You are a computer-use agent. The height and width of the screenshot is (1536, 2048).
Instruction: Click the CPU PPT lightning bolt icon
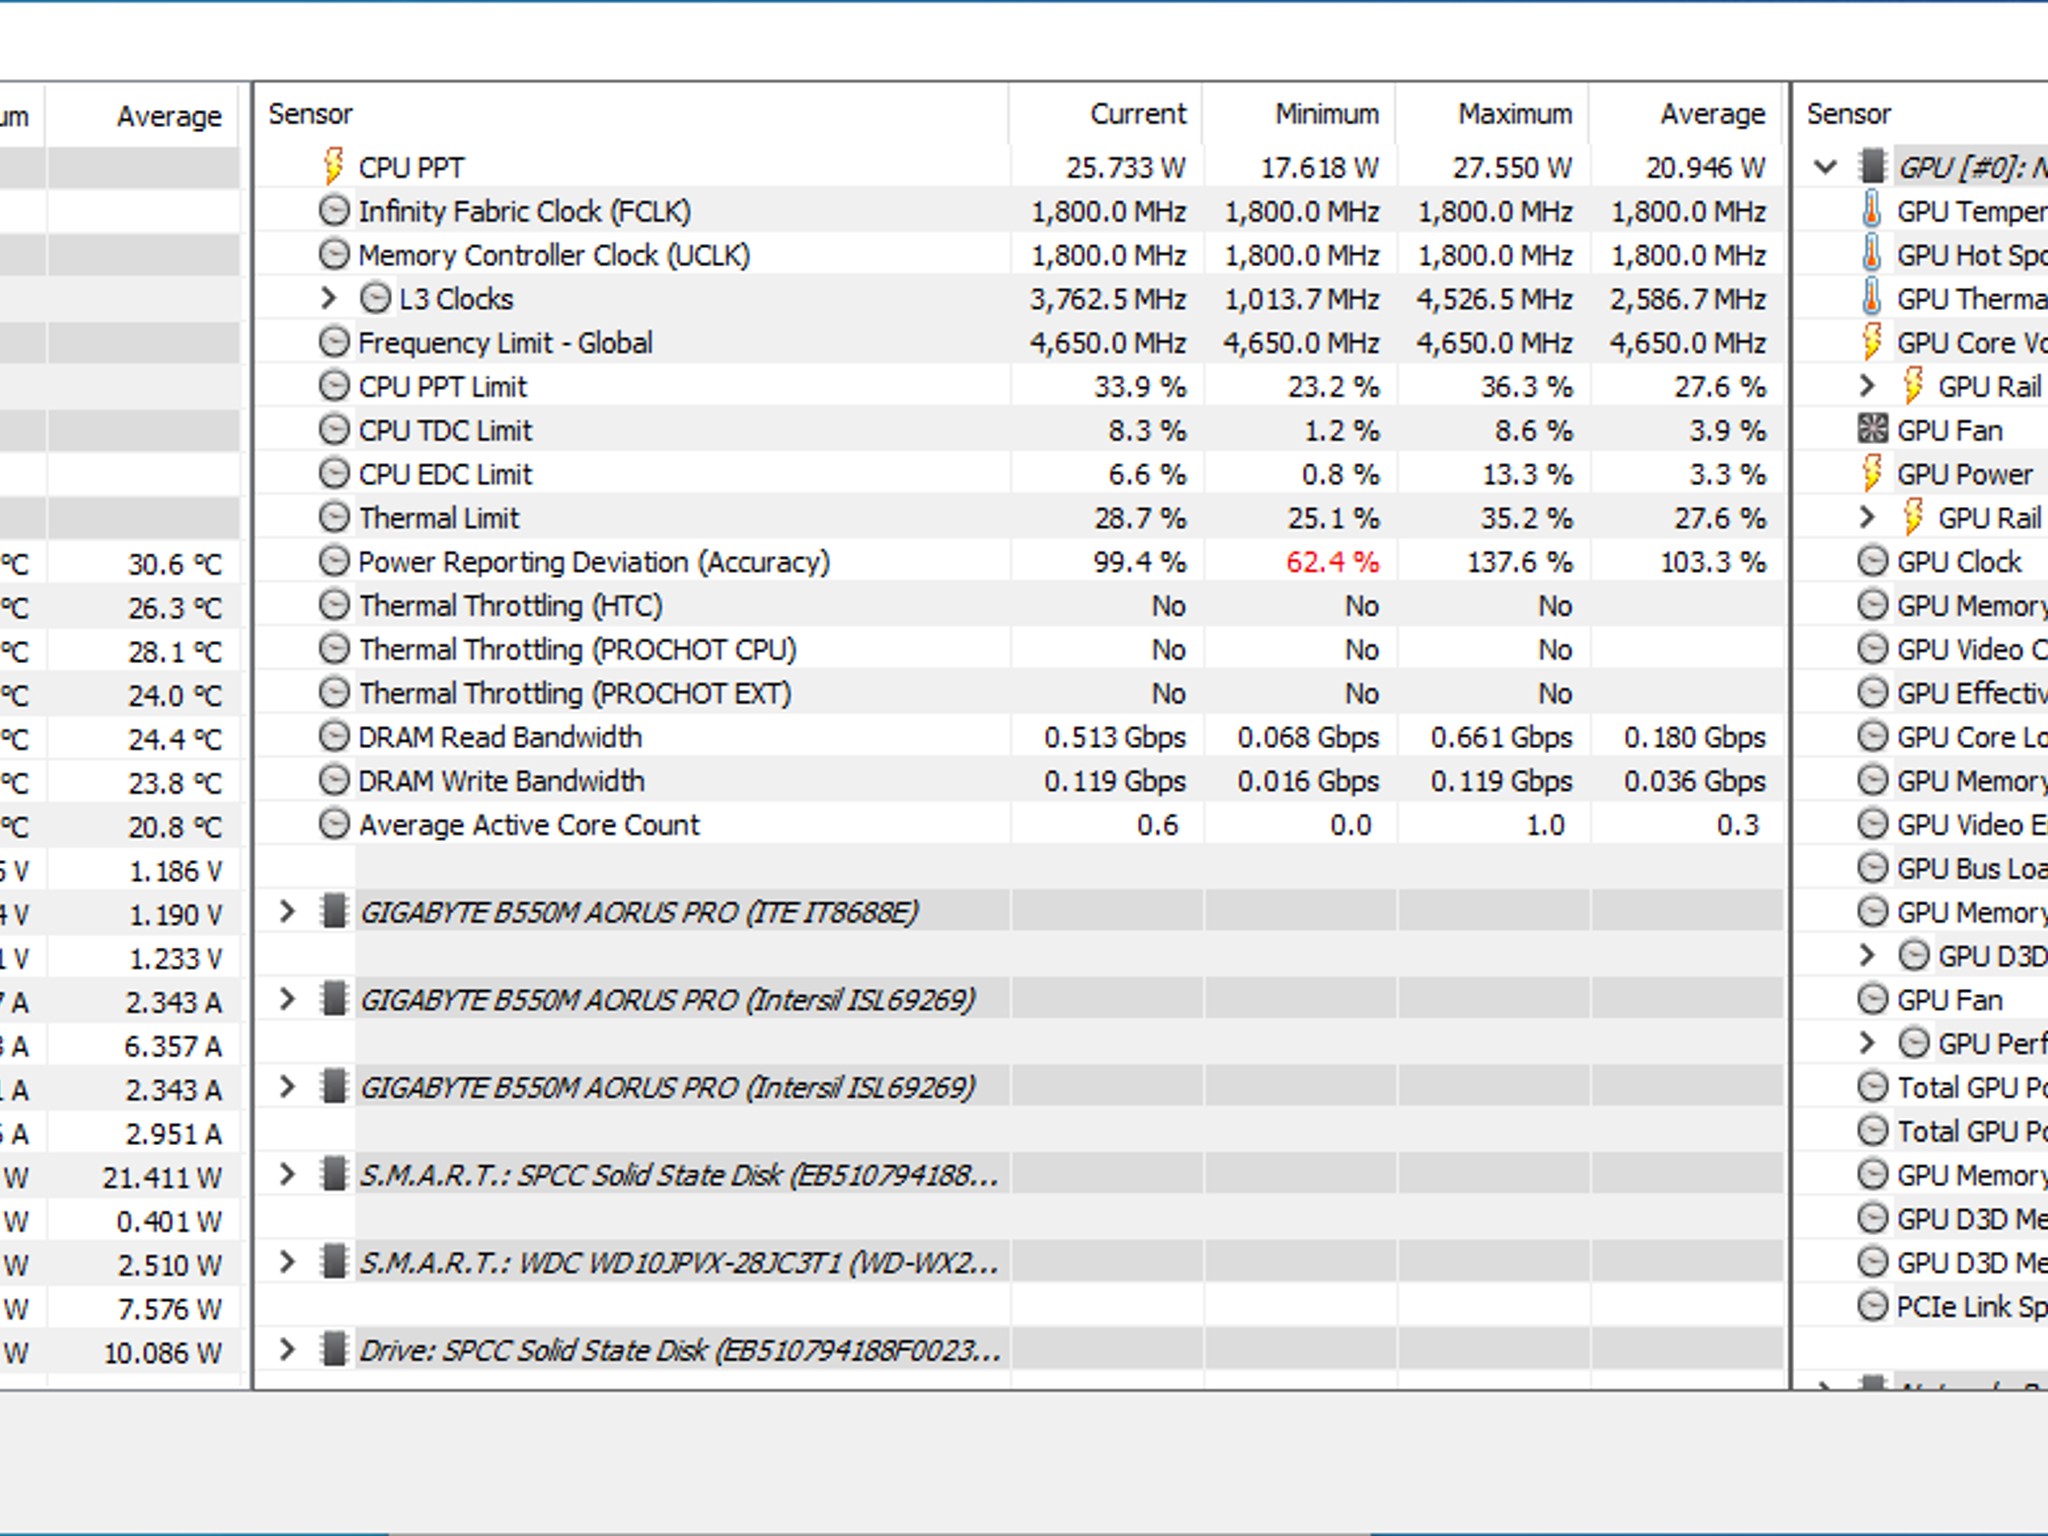pyautogui.click(x=334, y=166)
